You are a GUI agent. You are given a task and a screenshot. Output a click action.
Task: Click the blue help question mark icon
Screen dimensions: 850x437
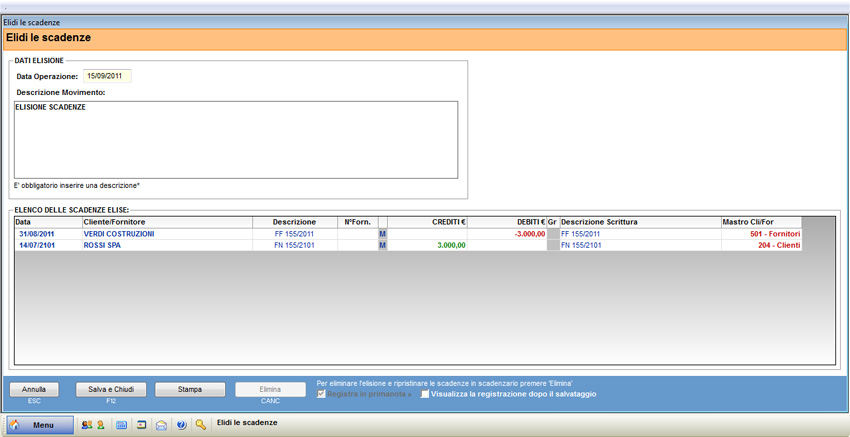point(181,425)
